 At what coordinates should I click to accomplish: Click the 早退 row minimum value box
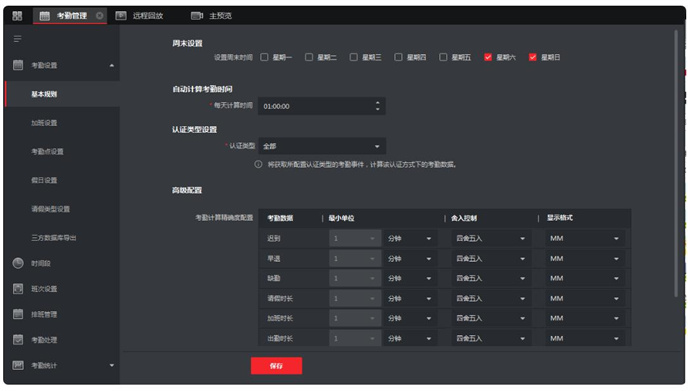coord(355,259)
